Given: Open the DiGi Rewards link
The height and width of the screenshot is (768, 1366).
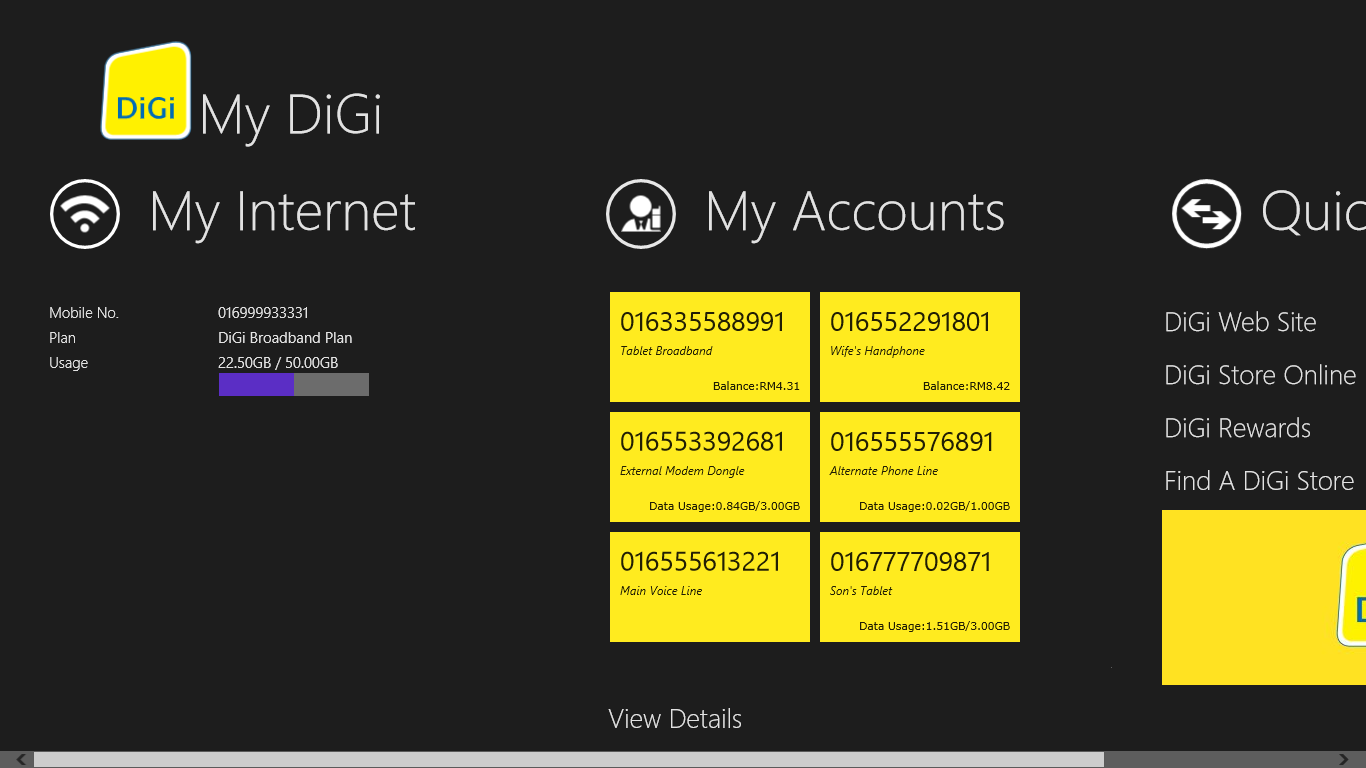Looking at the screenshot, I should click(1237, 428).
